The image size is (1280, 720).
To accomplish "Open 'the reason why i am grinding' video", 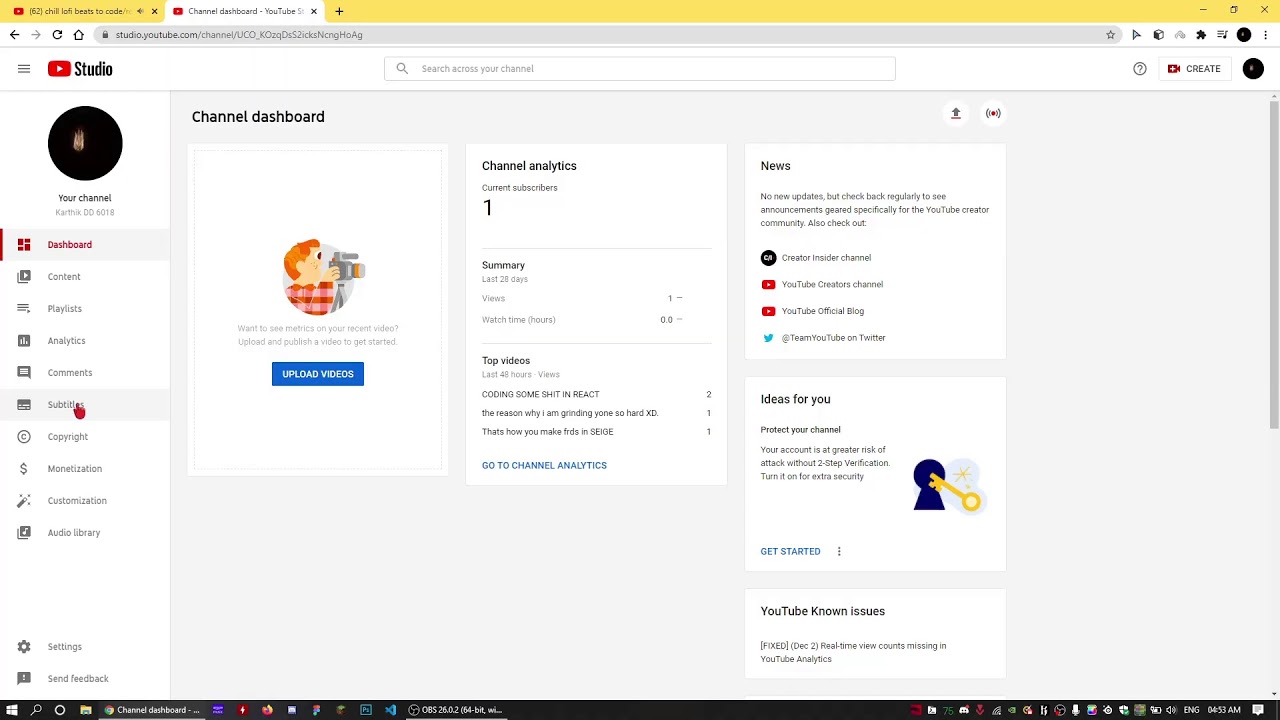I will point(570,413).
